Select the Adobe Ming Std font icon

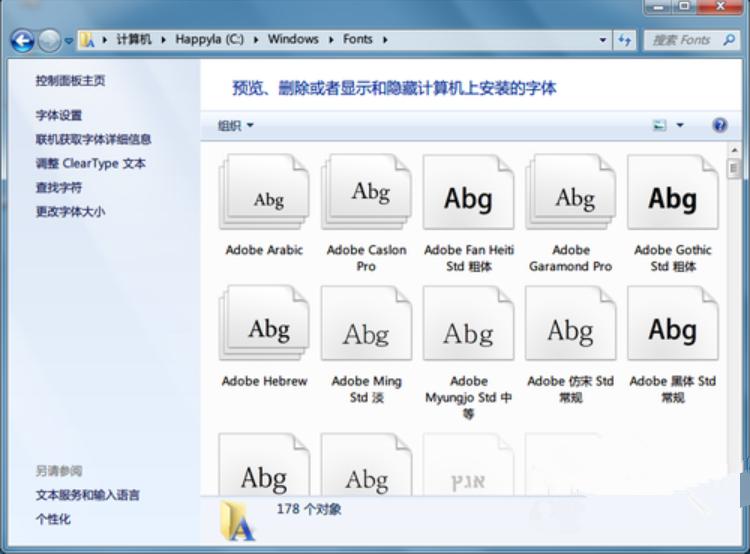click(366, 323)
